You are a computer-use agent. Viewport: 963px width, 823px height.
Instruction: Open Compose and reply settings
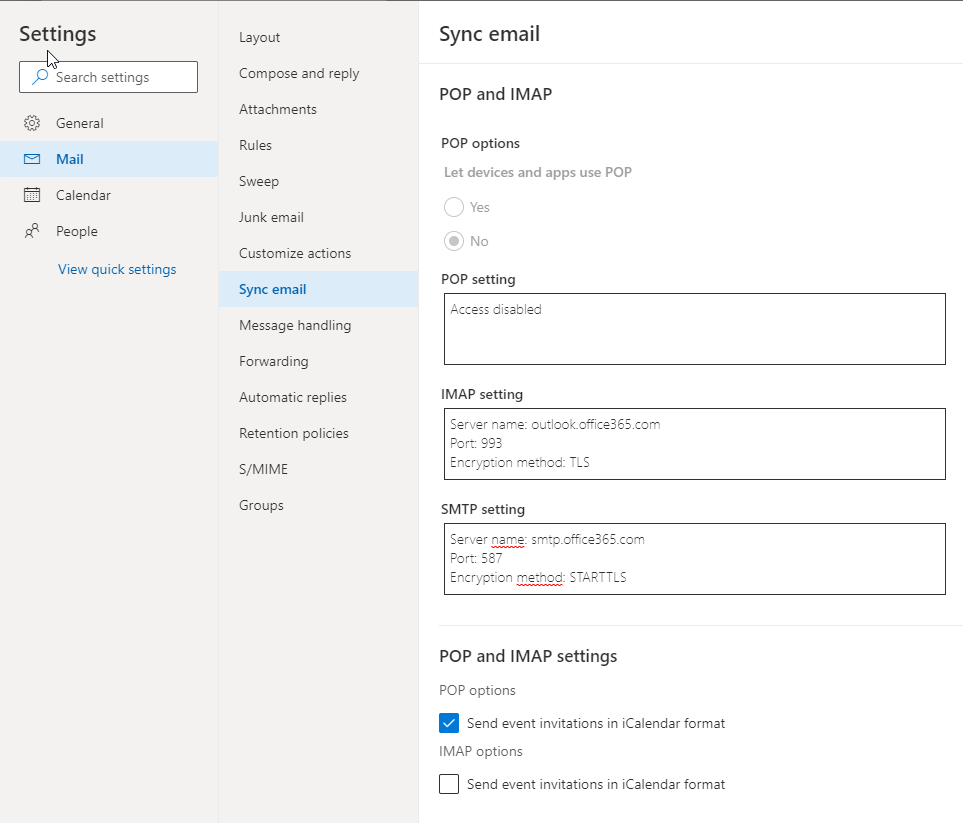318,73
